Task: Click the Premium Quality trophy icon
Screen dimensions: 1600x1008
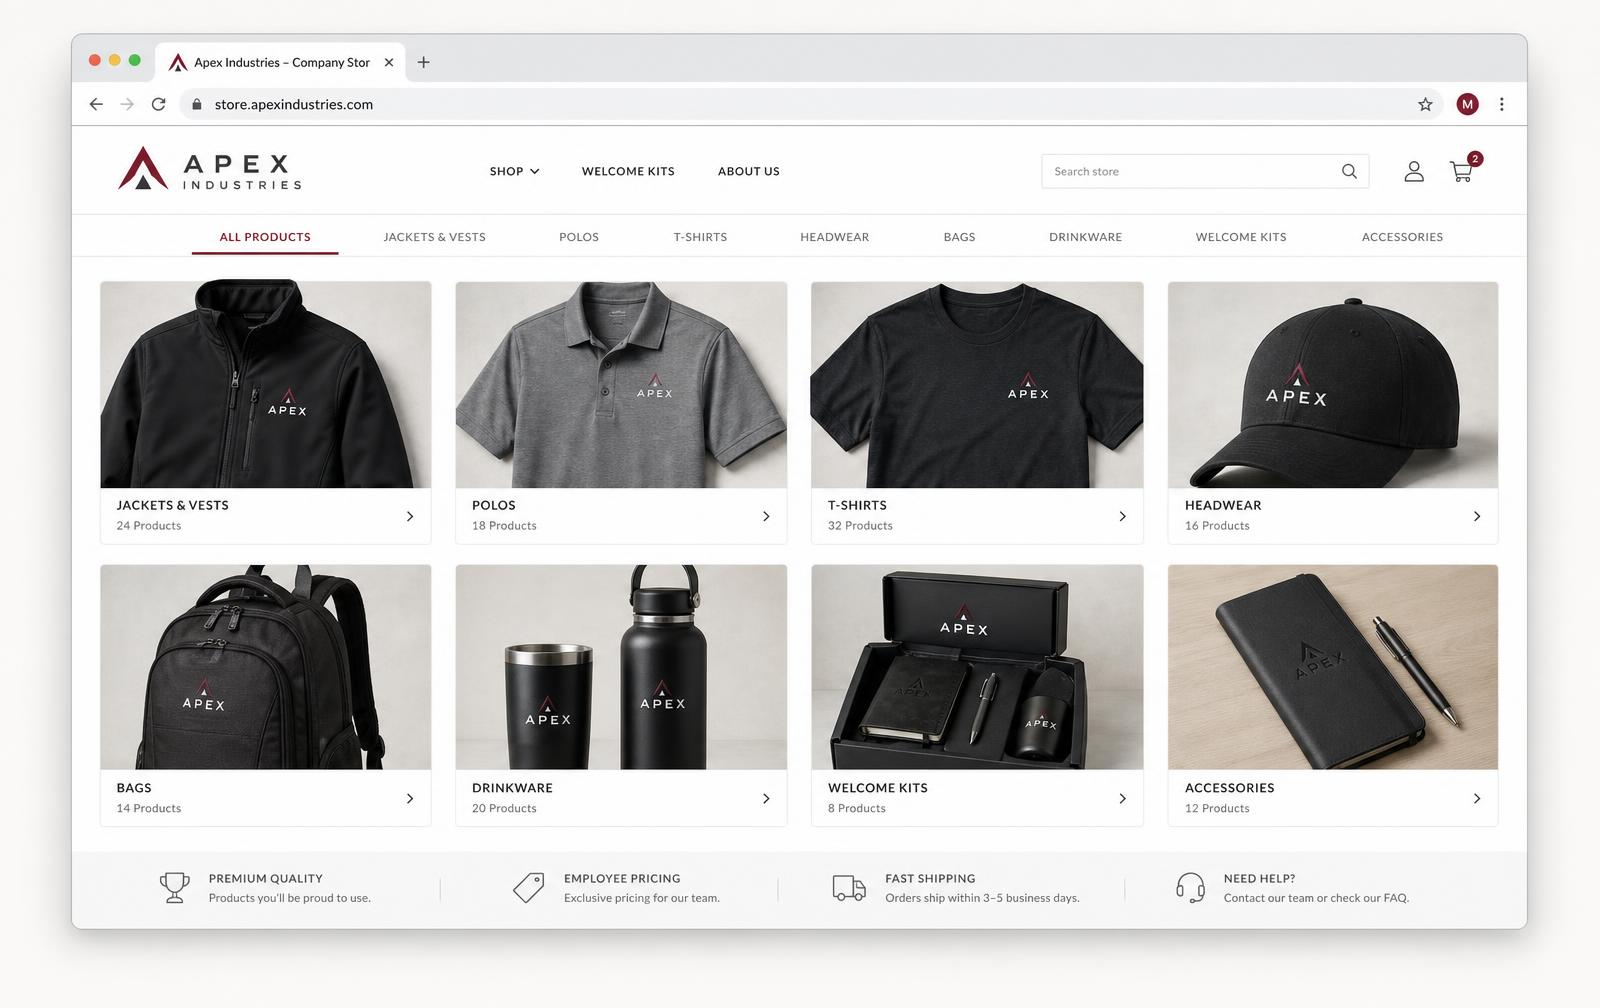Action: [175, 887]
